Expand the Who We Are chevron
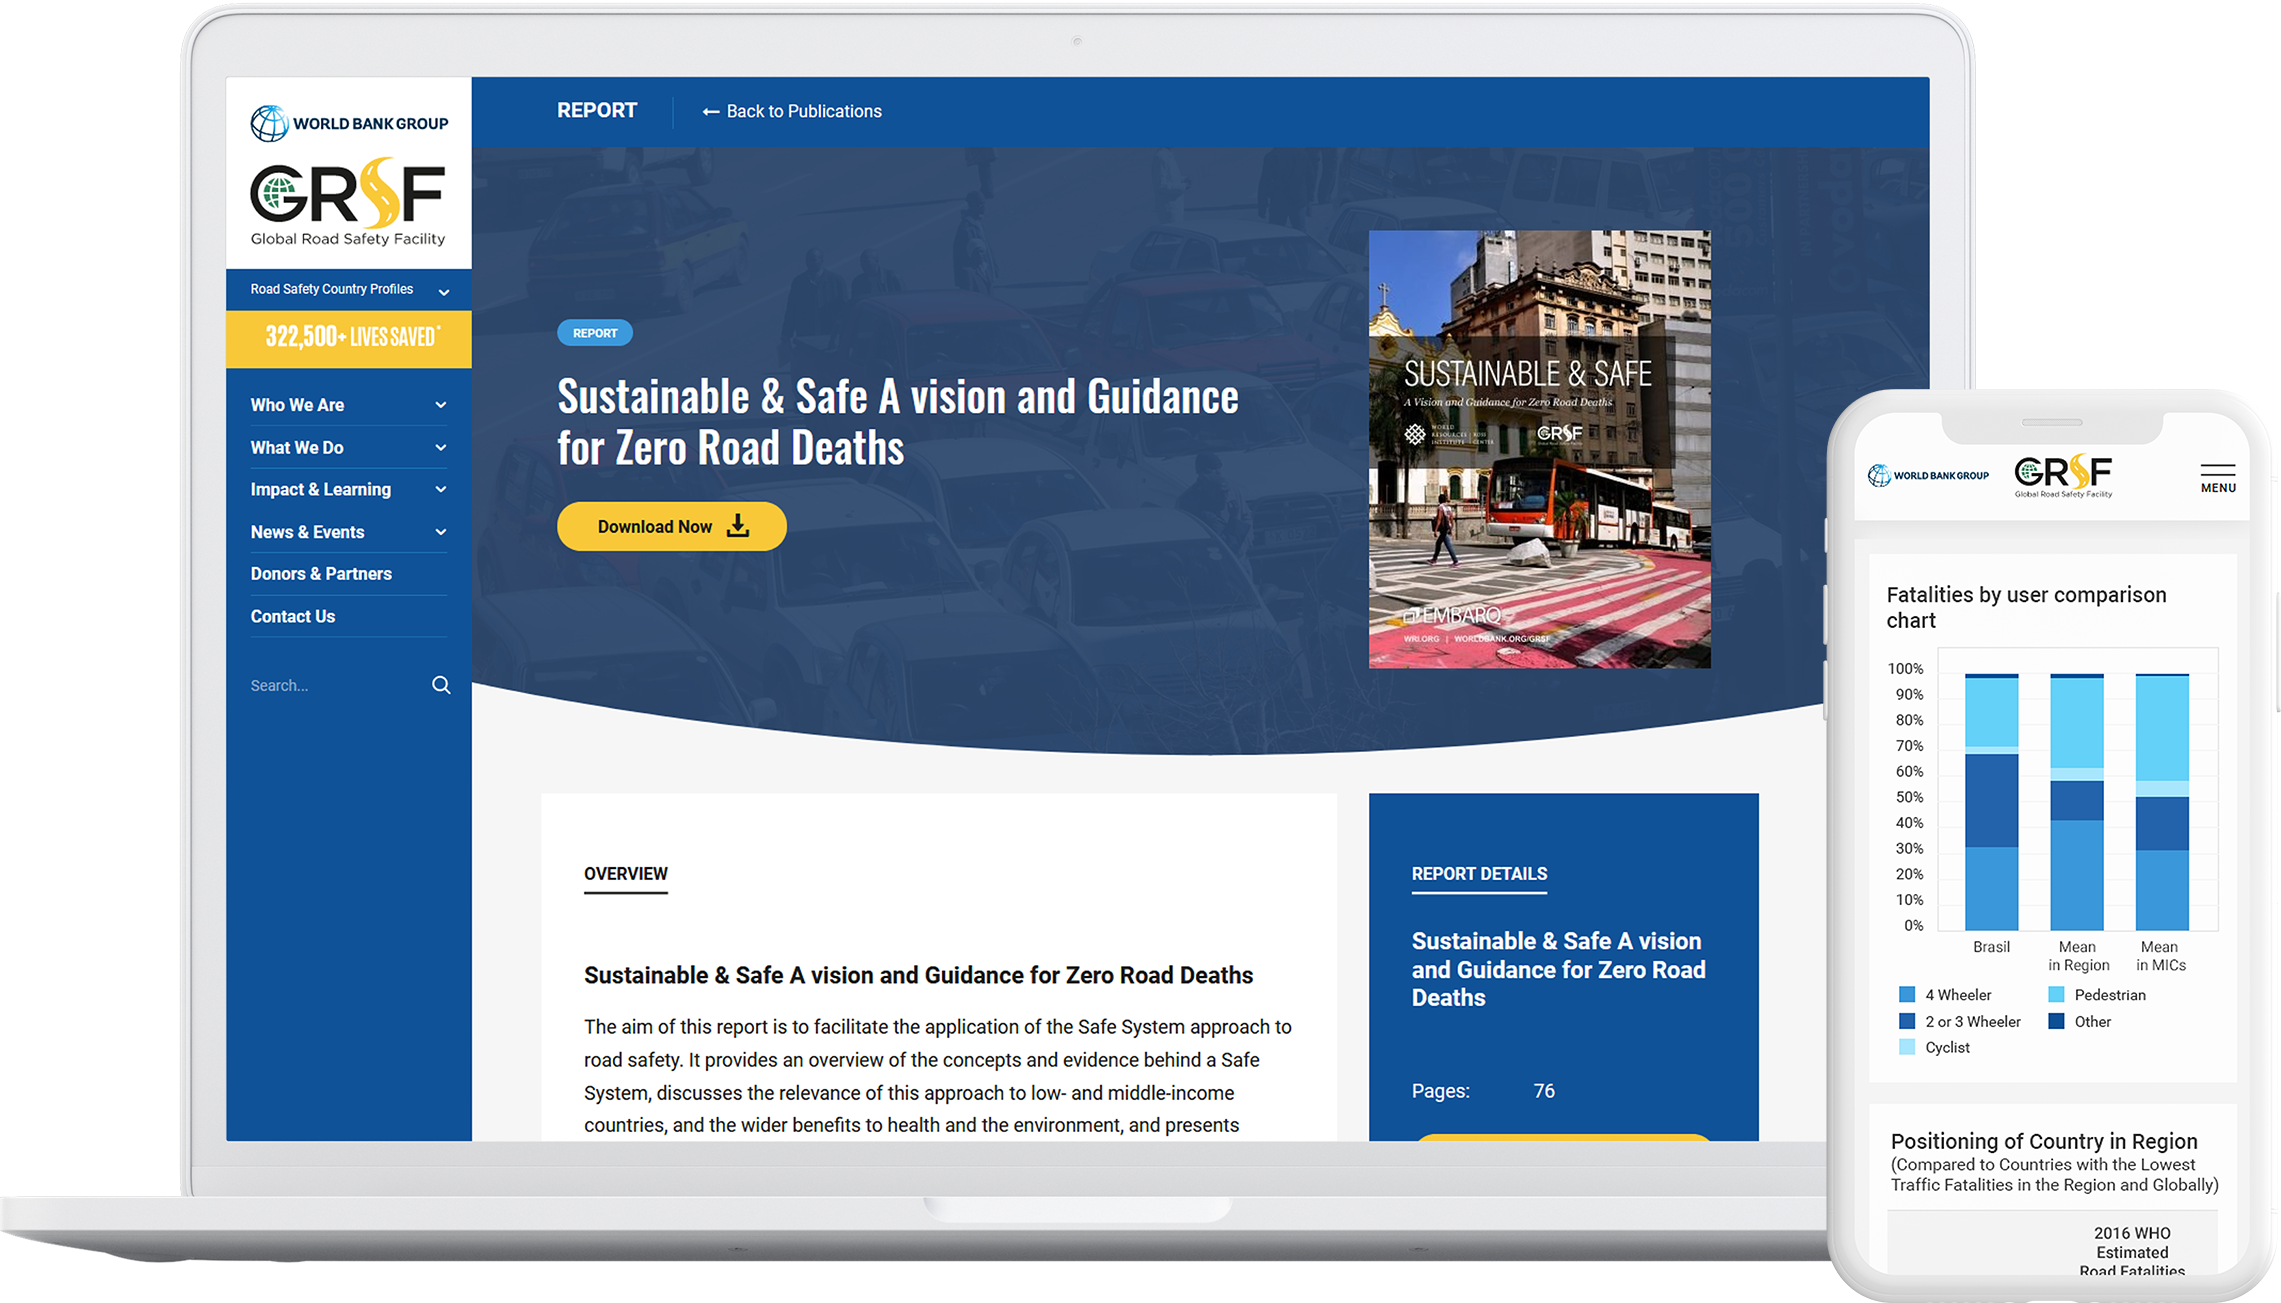Image resolution: width=2281 pixels, height=1303 pixels. pos(441,405)
